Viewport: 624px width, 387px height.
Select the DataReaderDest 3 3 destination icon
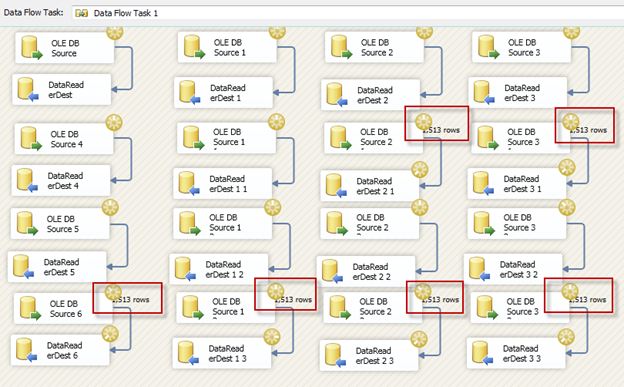(483, 353)
